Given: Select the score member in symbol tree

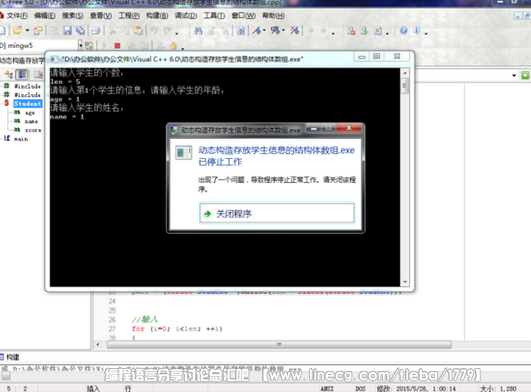Looking at the screenshot, I should click(33, 130).
